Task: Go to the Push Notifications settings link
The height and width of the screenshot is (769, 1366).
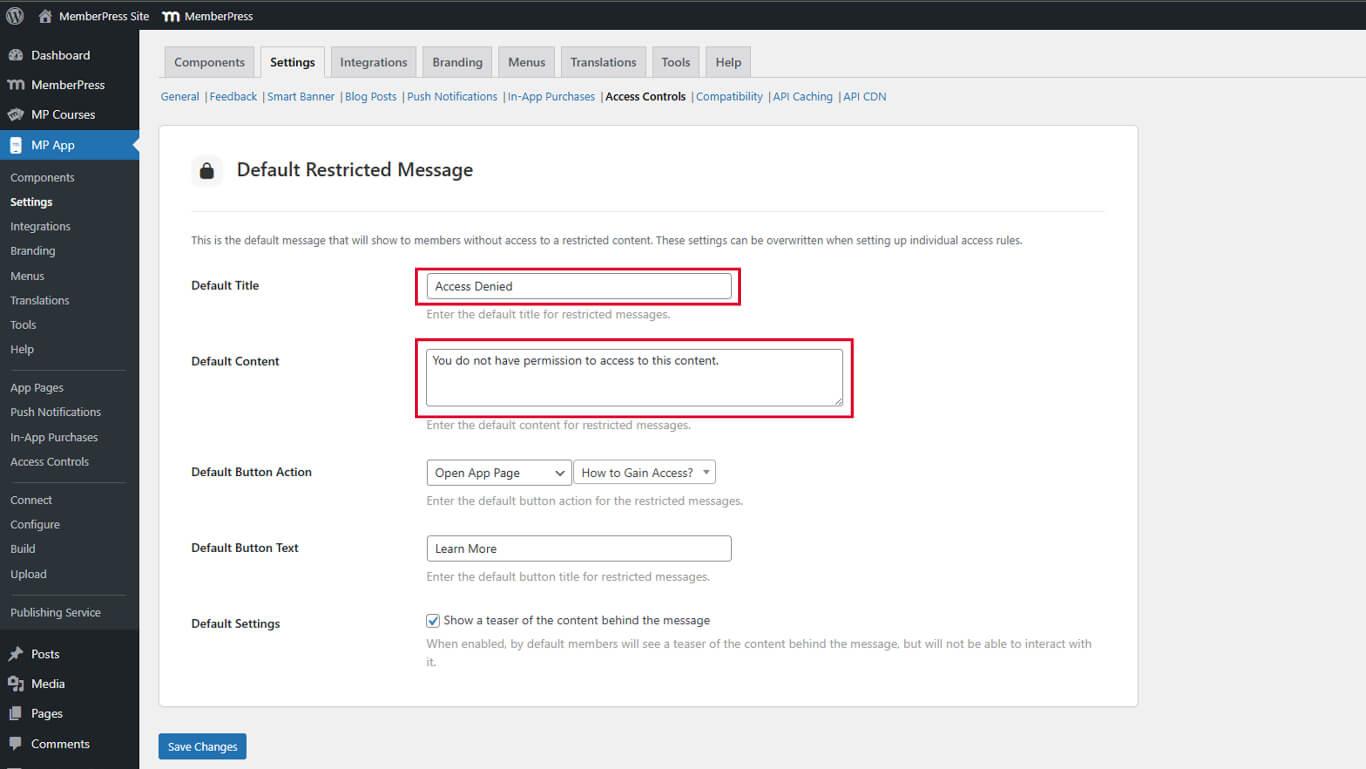Action: (x=452, y=97)
